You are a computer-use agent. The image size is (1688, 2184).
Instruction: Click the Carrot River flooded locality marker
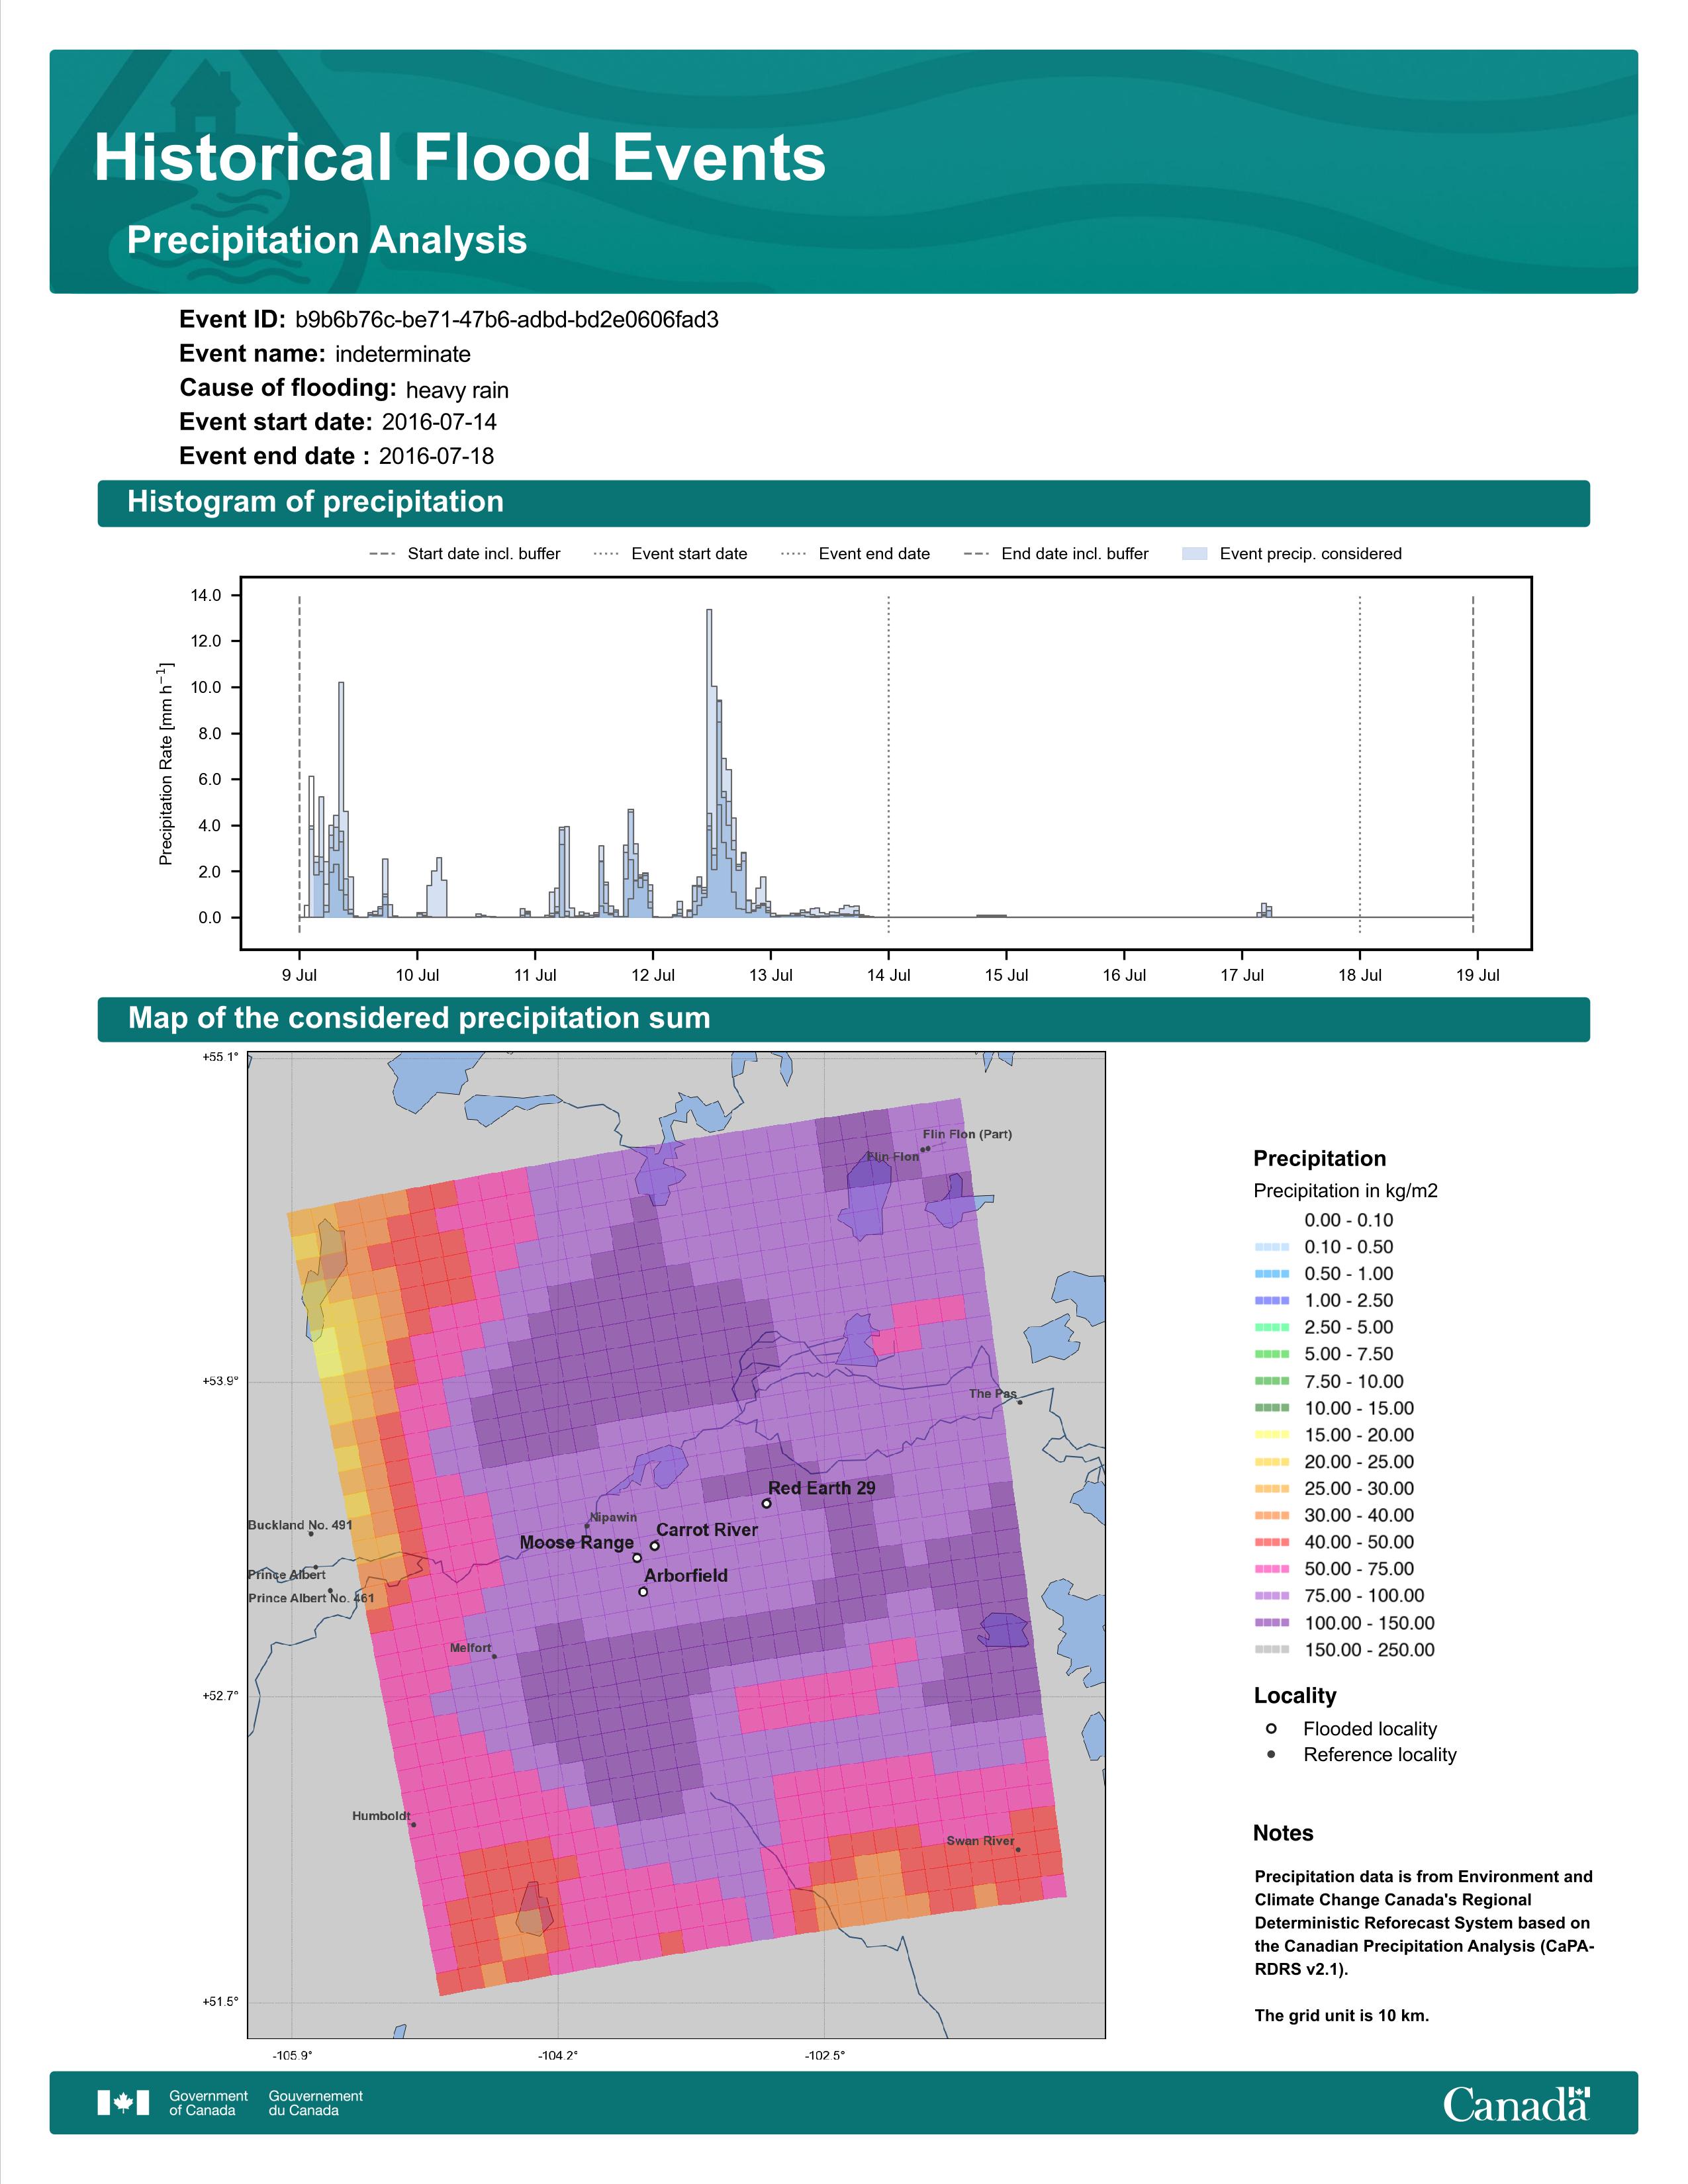coord(655,1546)
